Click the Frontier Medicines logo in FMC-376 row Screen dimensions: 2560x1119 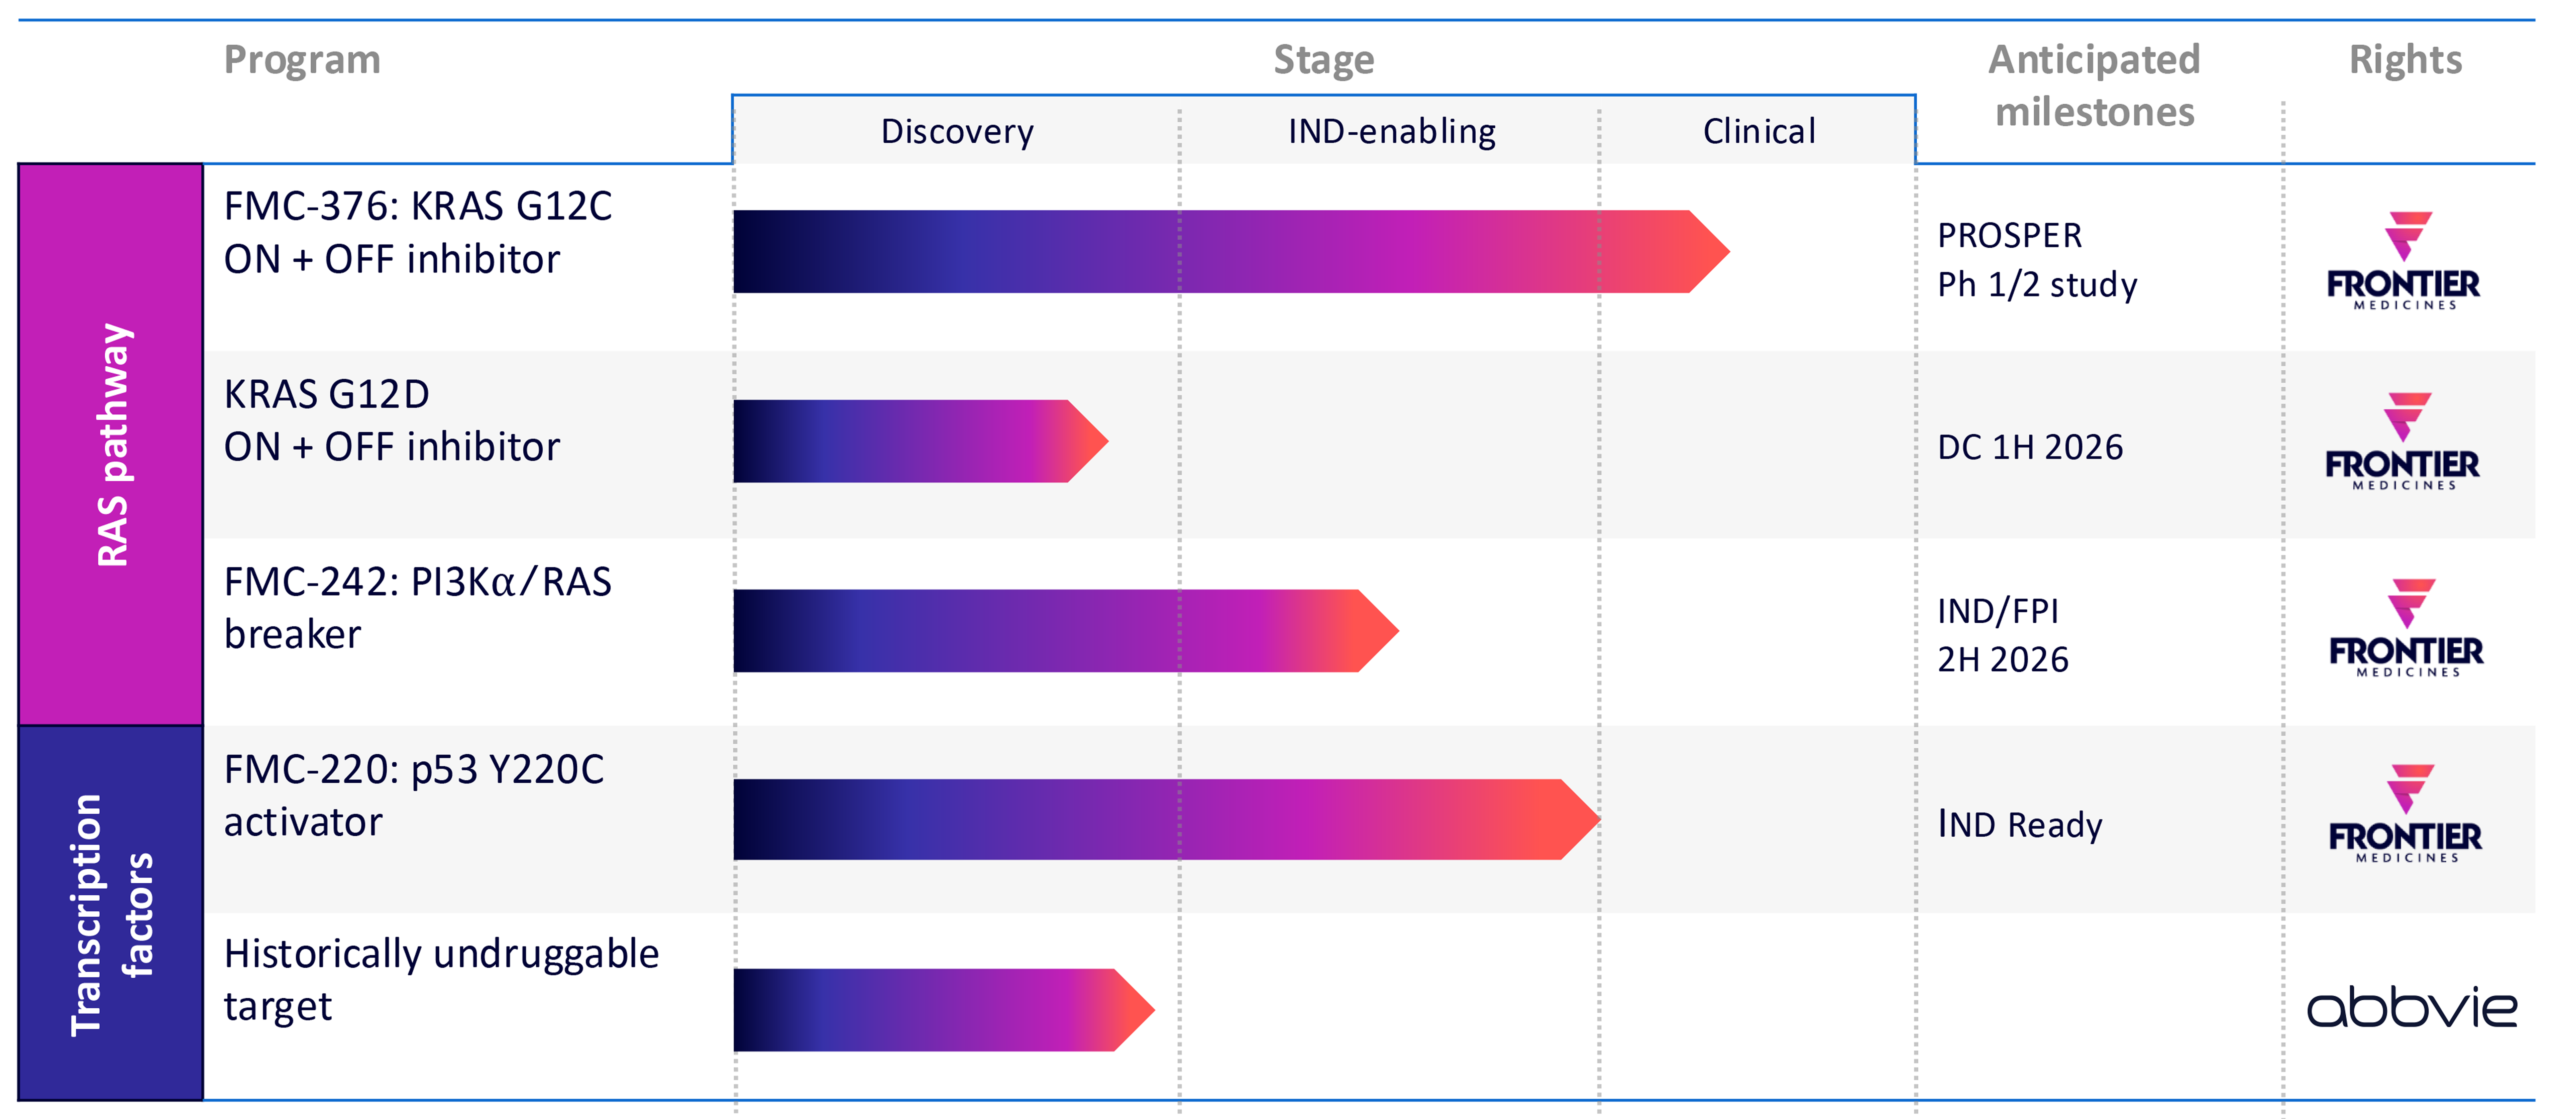coord(2403,261)
